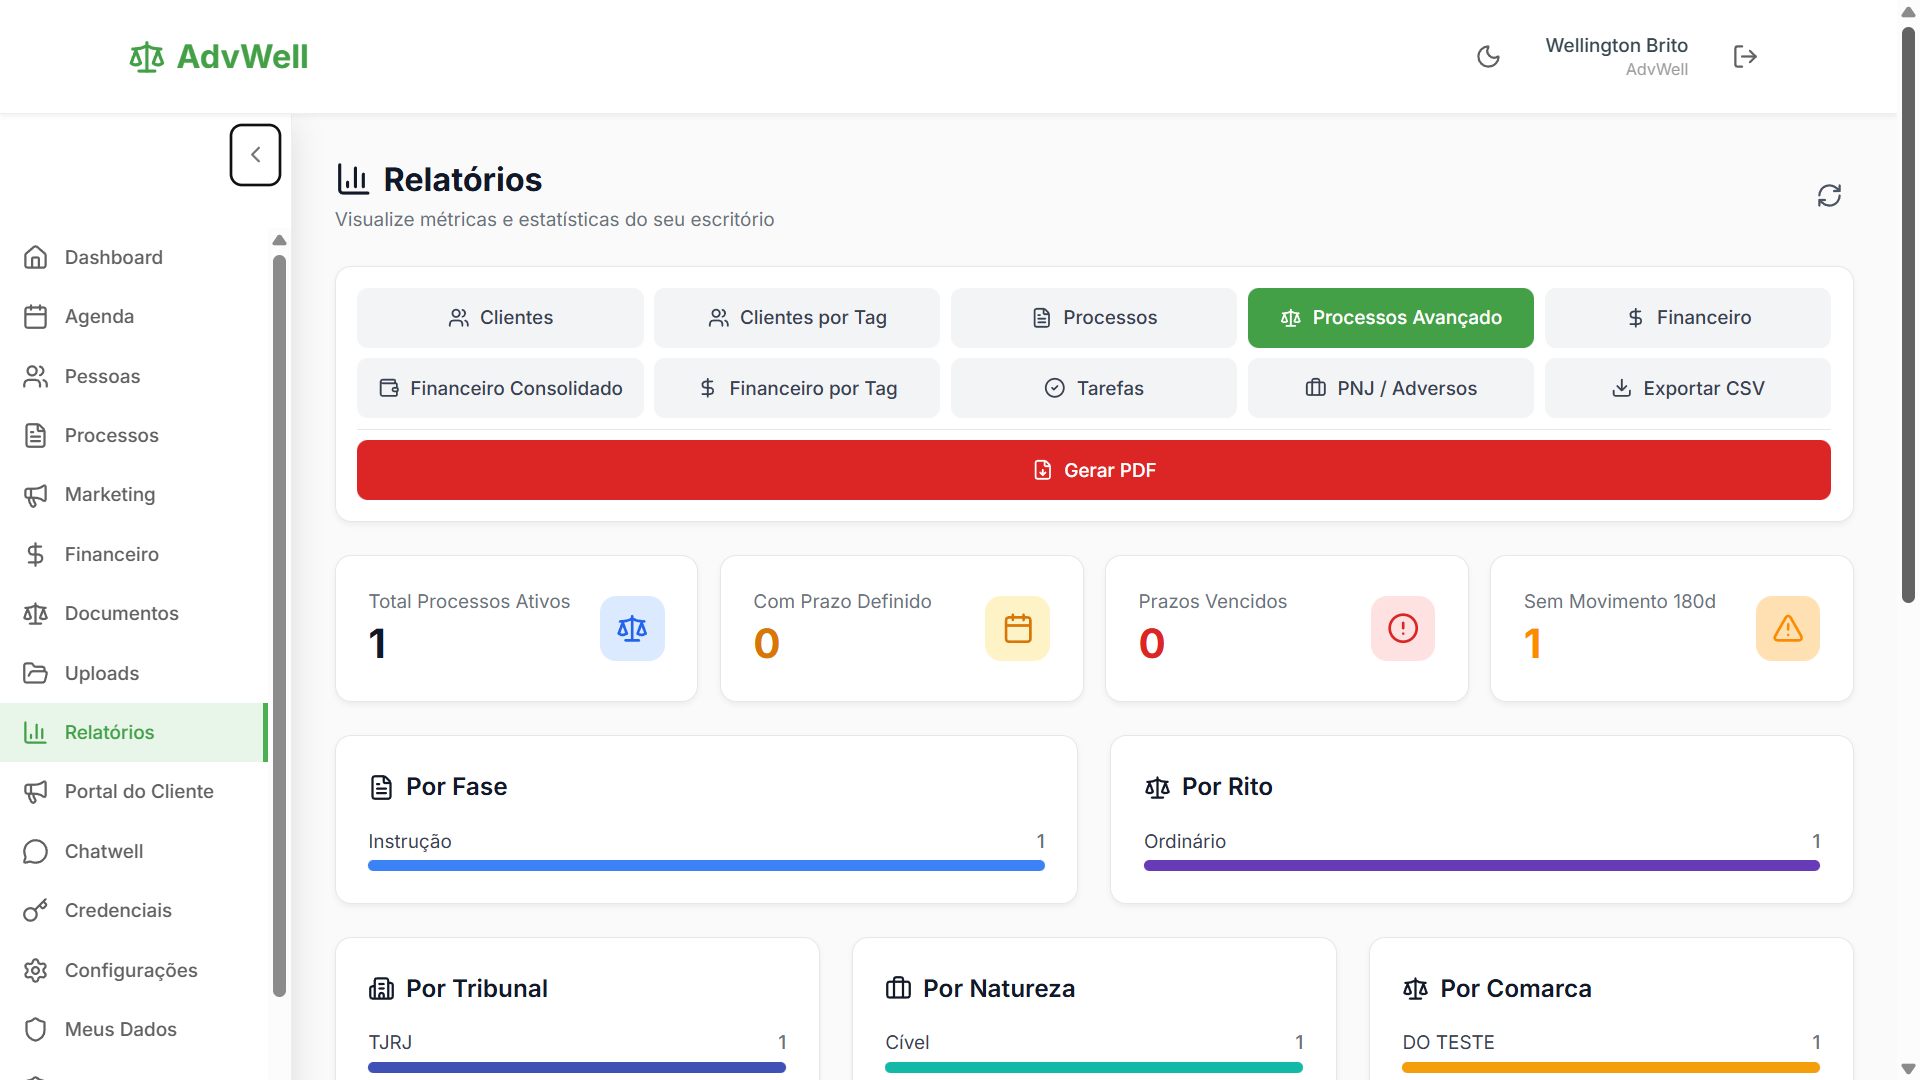Go to Dashboard in the sidebar
The height and width of the screenshot is (1080, 1920).
[x=113, y=257]
